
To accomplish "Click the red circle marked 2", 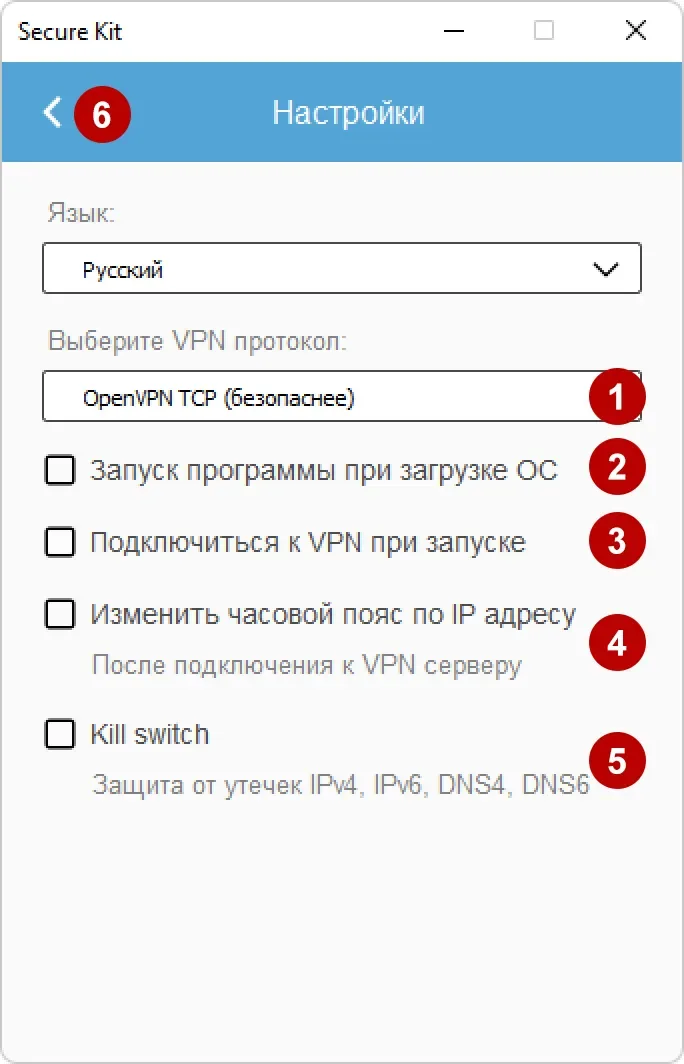I will (617, 466).
